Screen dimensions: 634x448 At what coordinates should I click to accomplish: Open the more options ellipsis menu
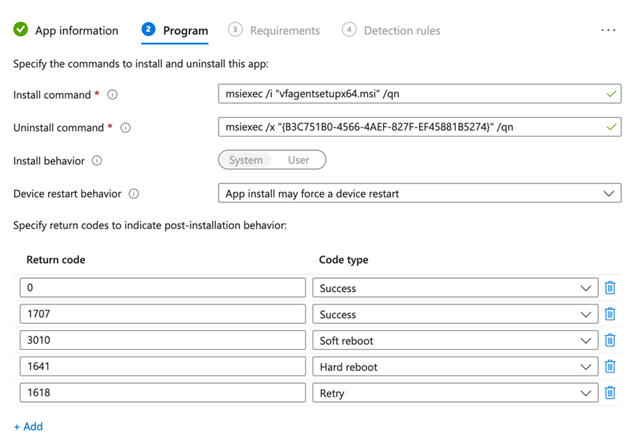coord(608,30)
